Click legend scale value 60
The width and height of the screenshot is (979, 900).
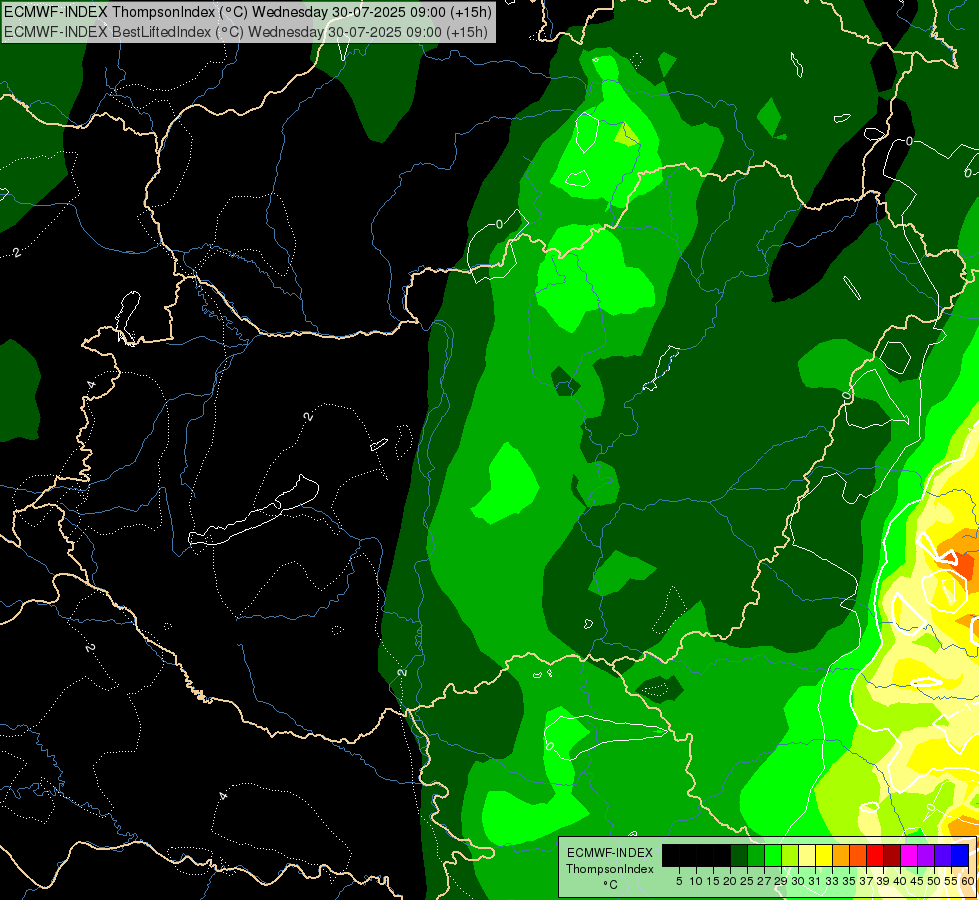coord(968,881)
